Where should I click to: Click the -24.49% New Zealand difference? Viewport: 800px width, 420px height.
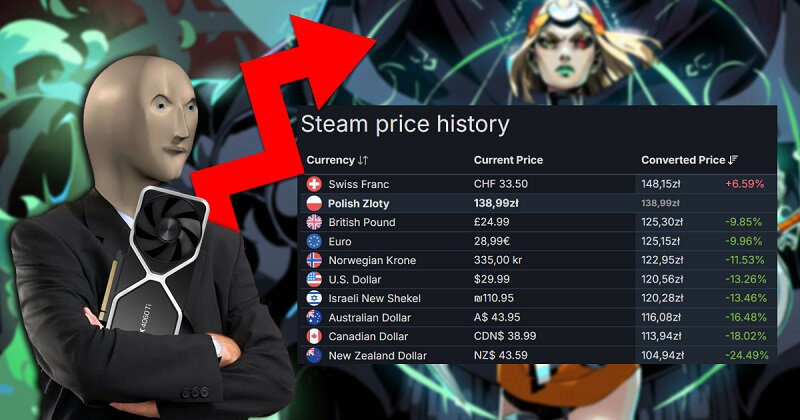(746, 355)
